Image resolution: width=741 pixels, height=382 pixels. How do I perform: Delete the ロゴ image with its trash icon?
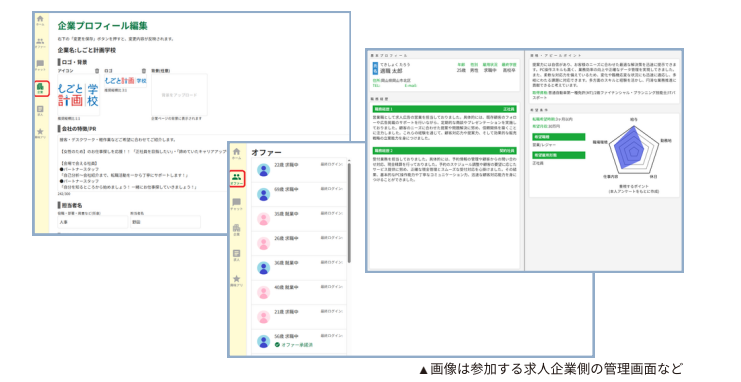pos(144,70)
